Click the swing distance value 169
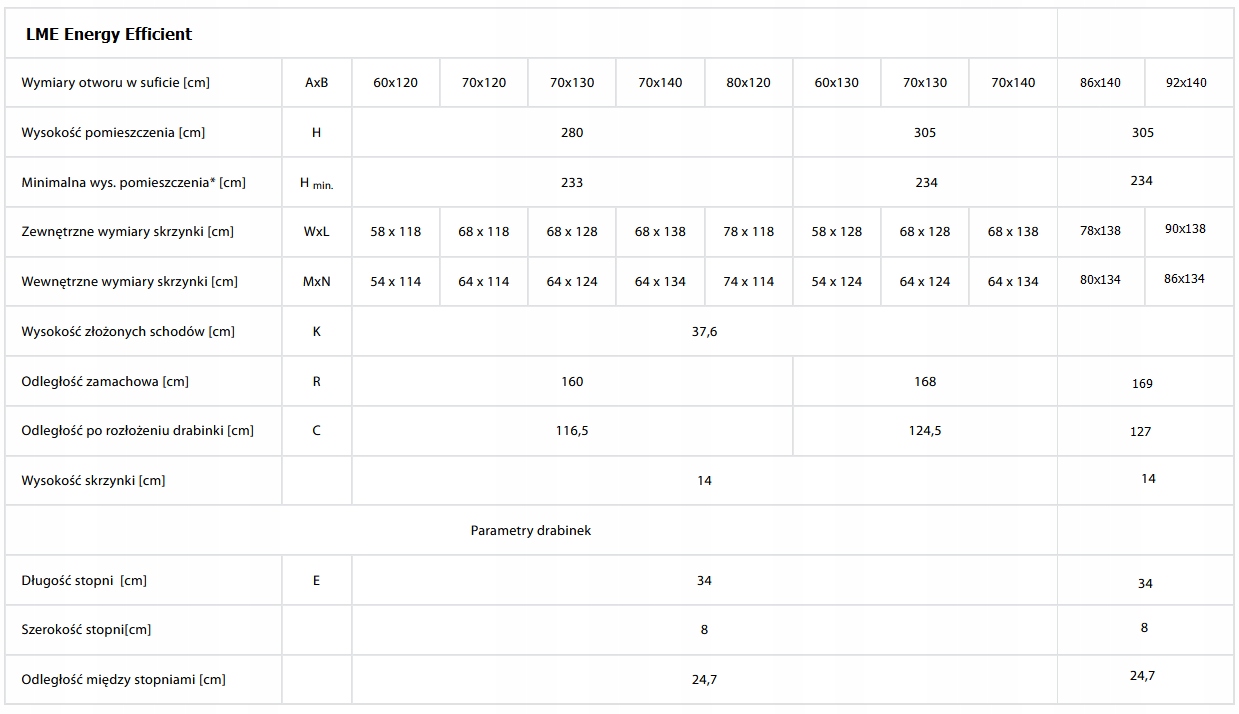The width and height of the screenshot is (1239, 714). tap(1142, 383)
